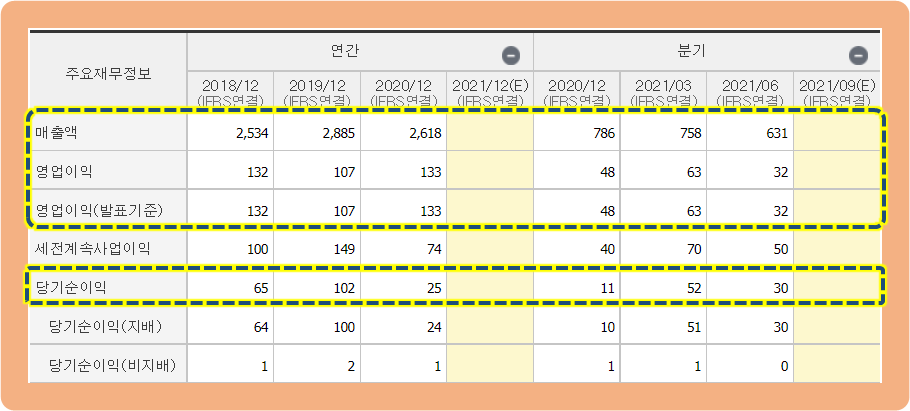
Task: Click the 2019/12 annual column header
Action: tap(317, 92)
